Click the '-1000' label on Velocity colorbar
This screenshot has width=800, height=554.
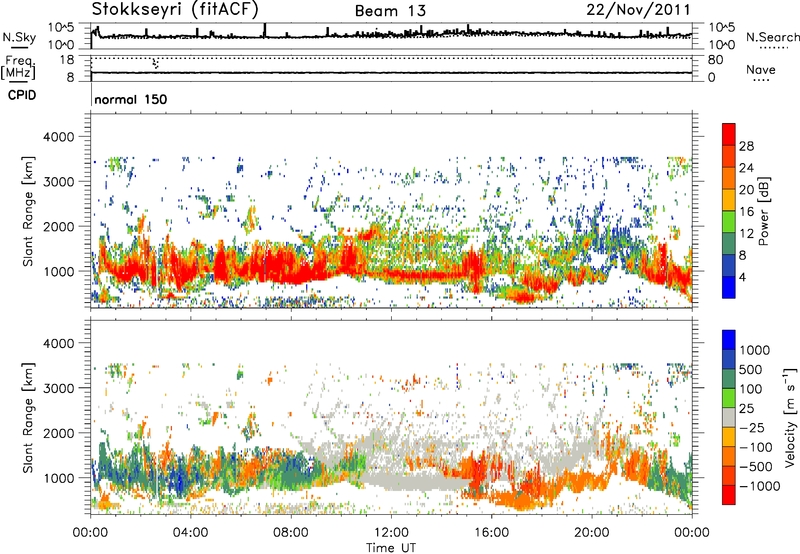[759, 486]
